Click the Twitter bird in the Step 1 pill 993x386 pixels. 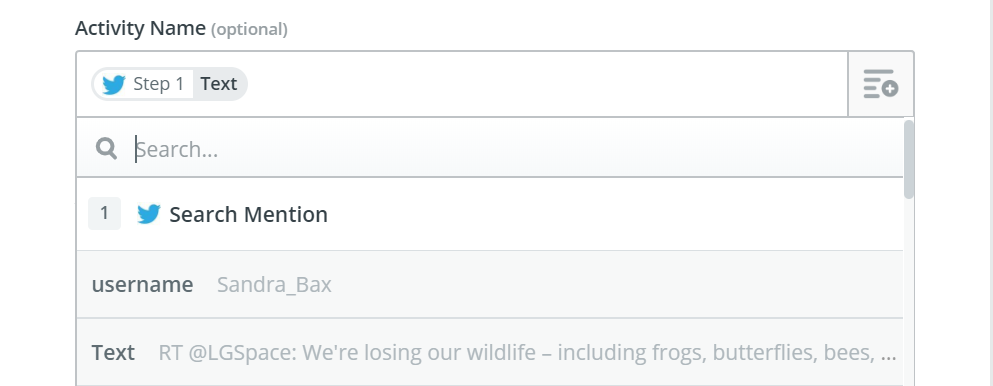point(114,84)
